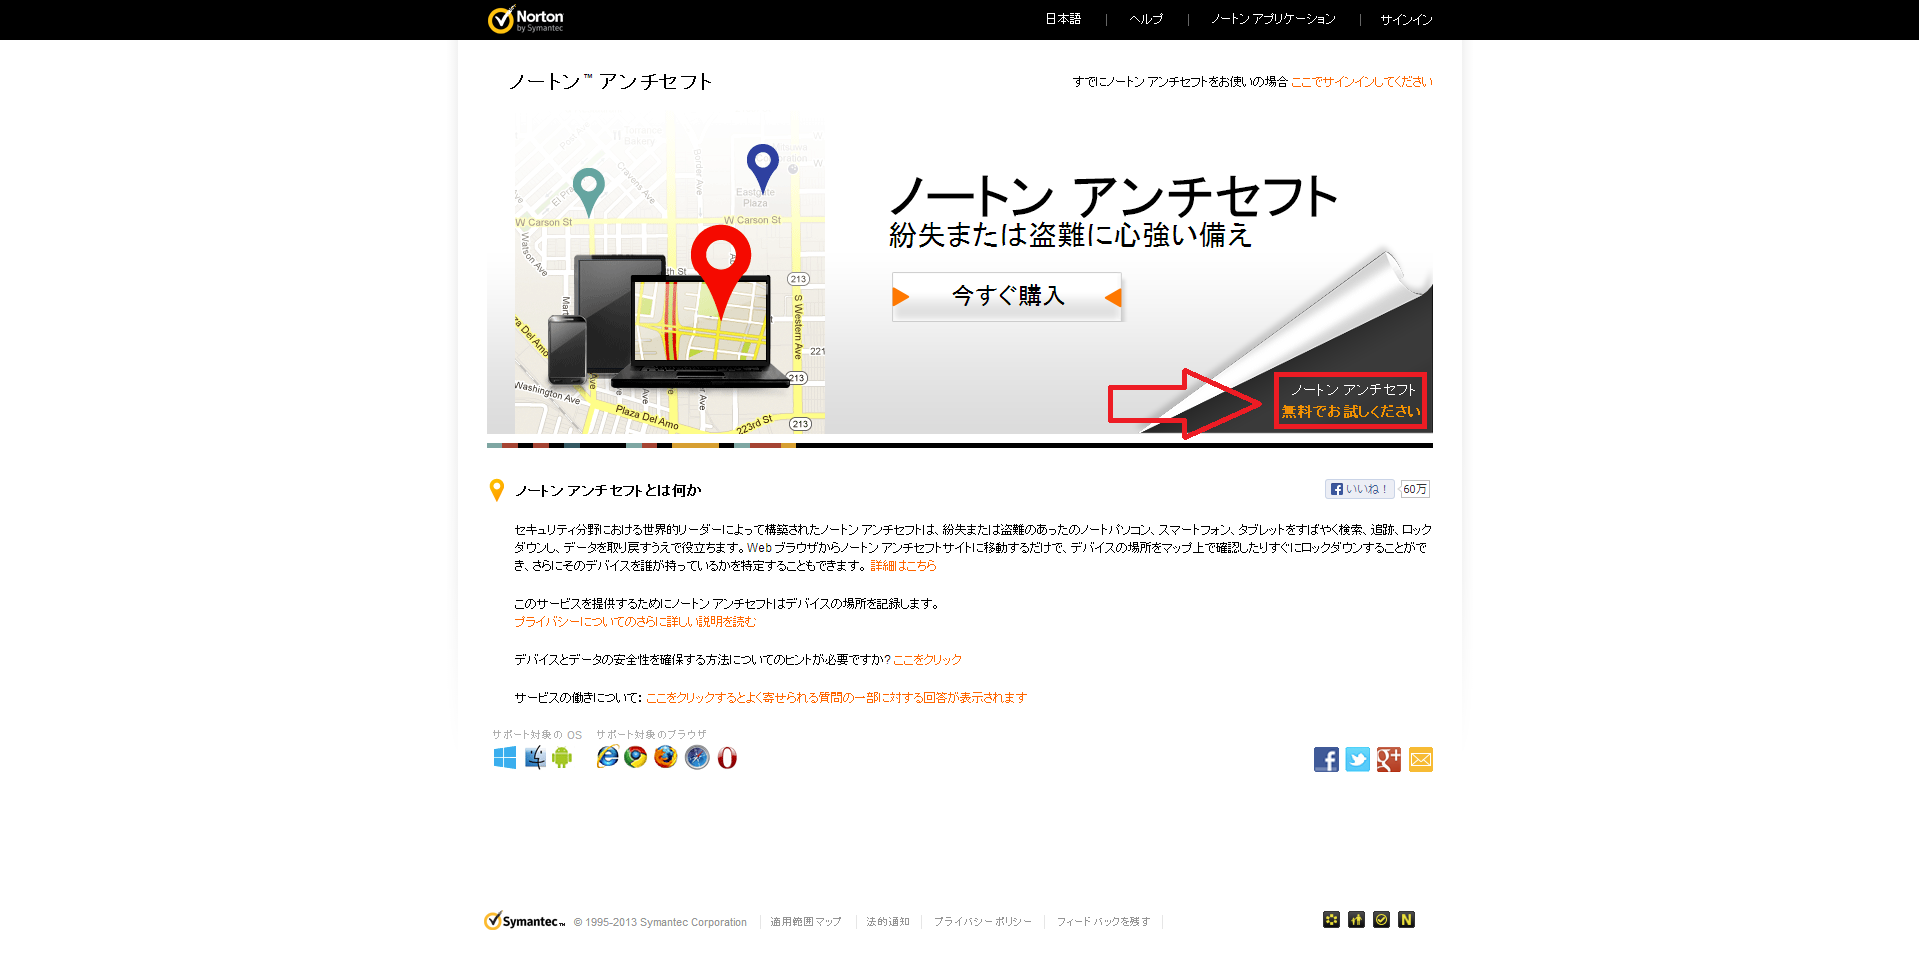Click the adult-and-child family footer icon
1919x955 pixels.
click(x=1356, y=920)
